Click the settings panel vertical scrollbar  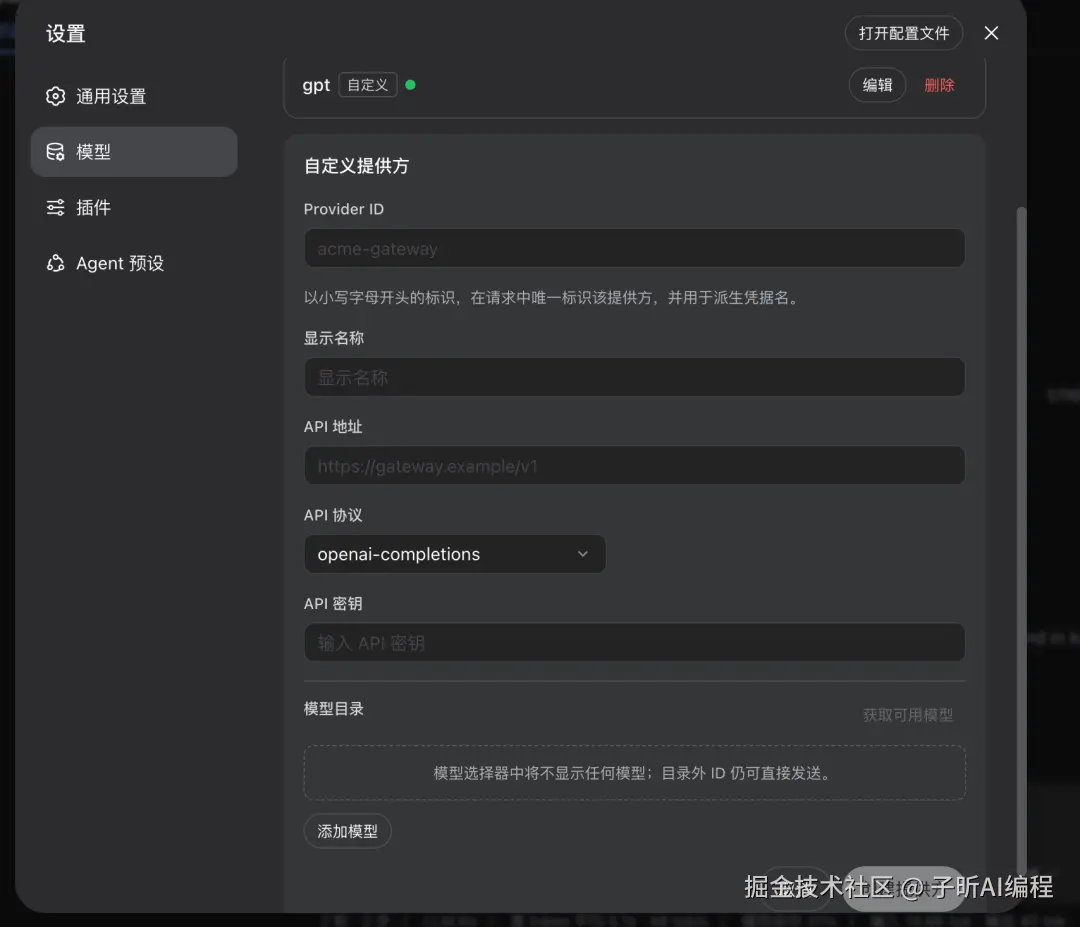coord(1021,541)
